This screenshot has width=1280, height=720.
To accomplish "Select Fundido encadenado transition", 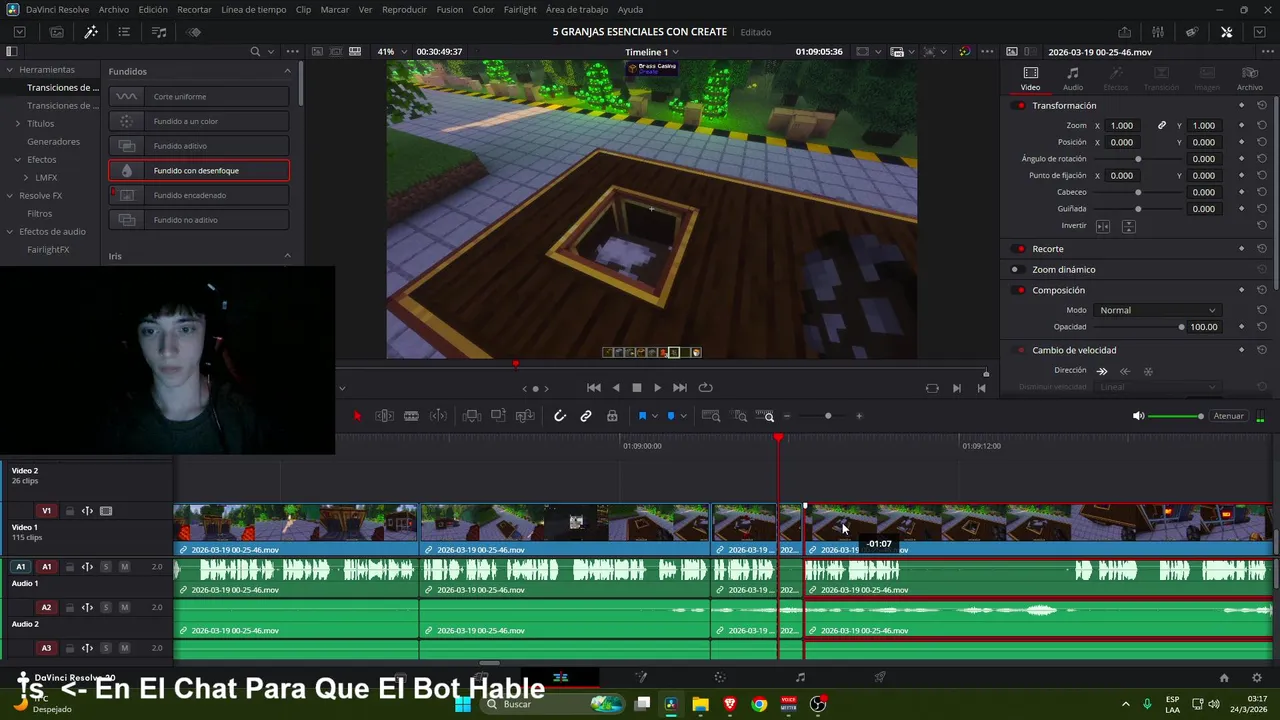I will [199, 195].
